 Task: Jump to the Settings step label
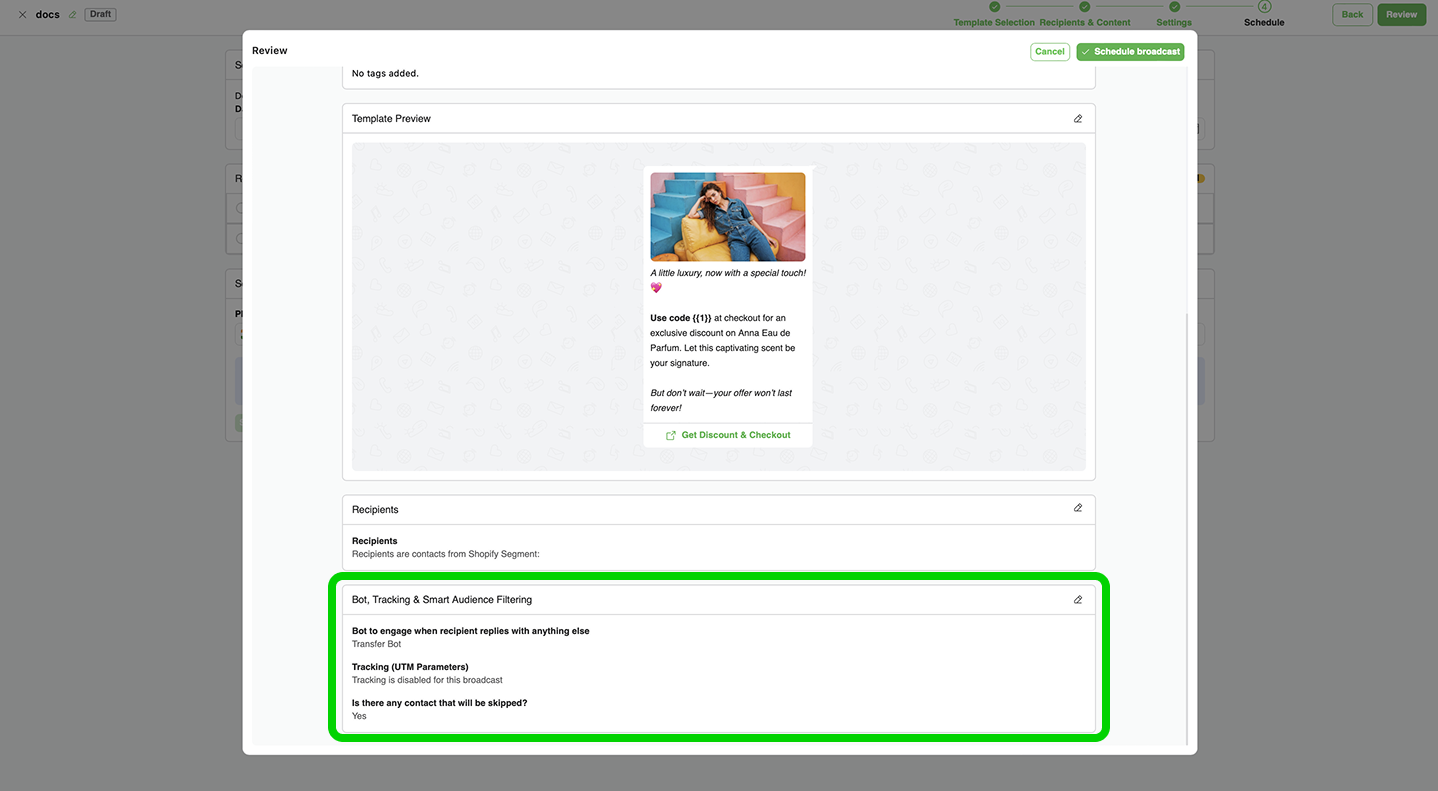tap(1174, 22)
